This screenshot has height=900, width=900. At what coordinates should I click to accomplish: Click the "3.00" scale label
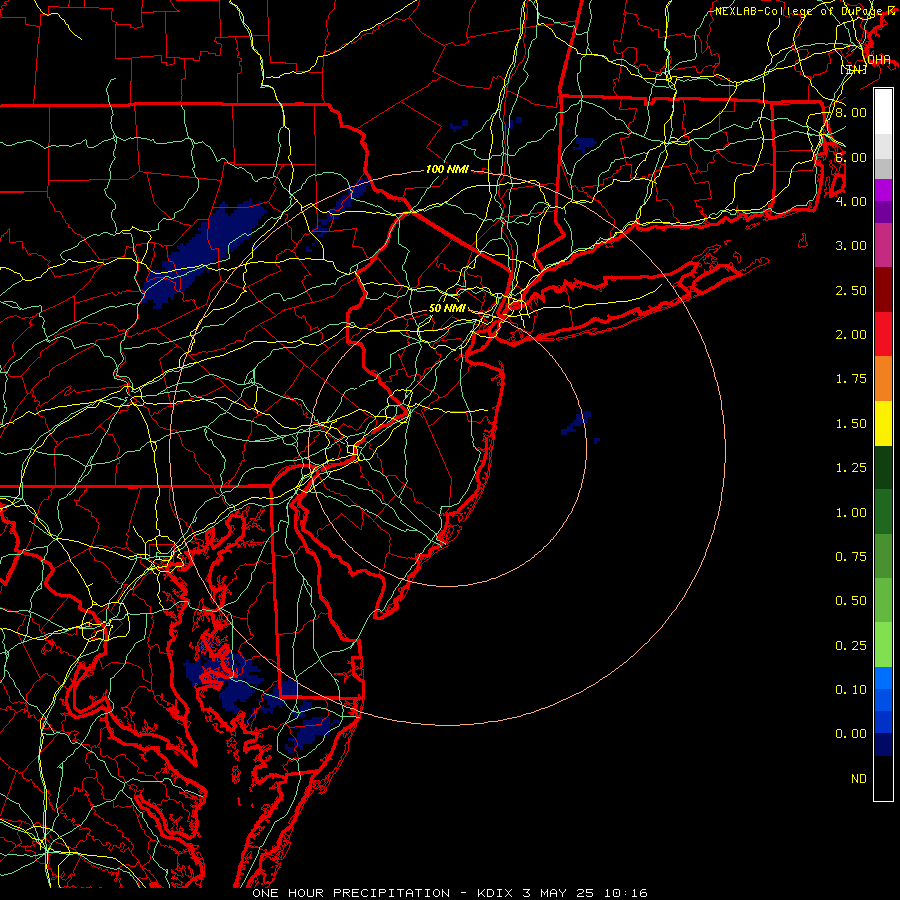(x=851, y=246)
